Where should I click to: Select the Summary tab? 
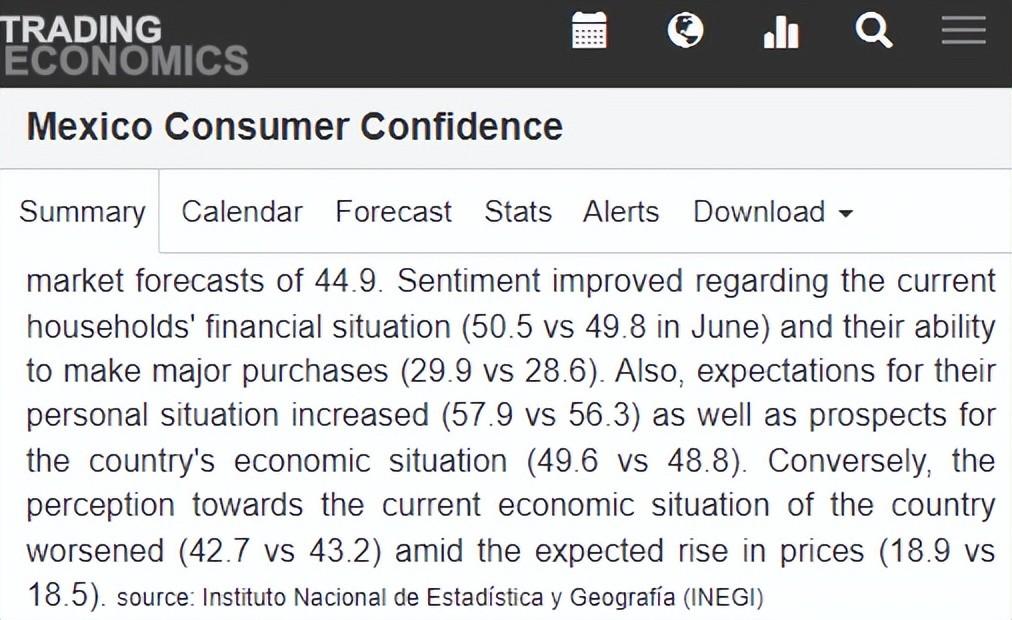[x=83, y=212]
